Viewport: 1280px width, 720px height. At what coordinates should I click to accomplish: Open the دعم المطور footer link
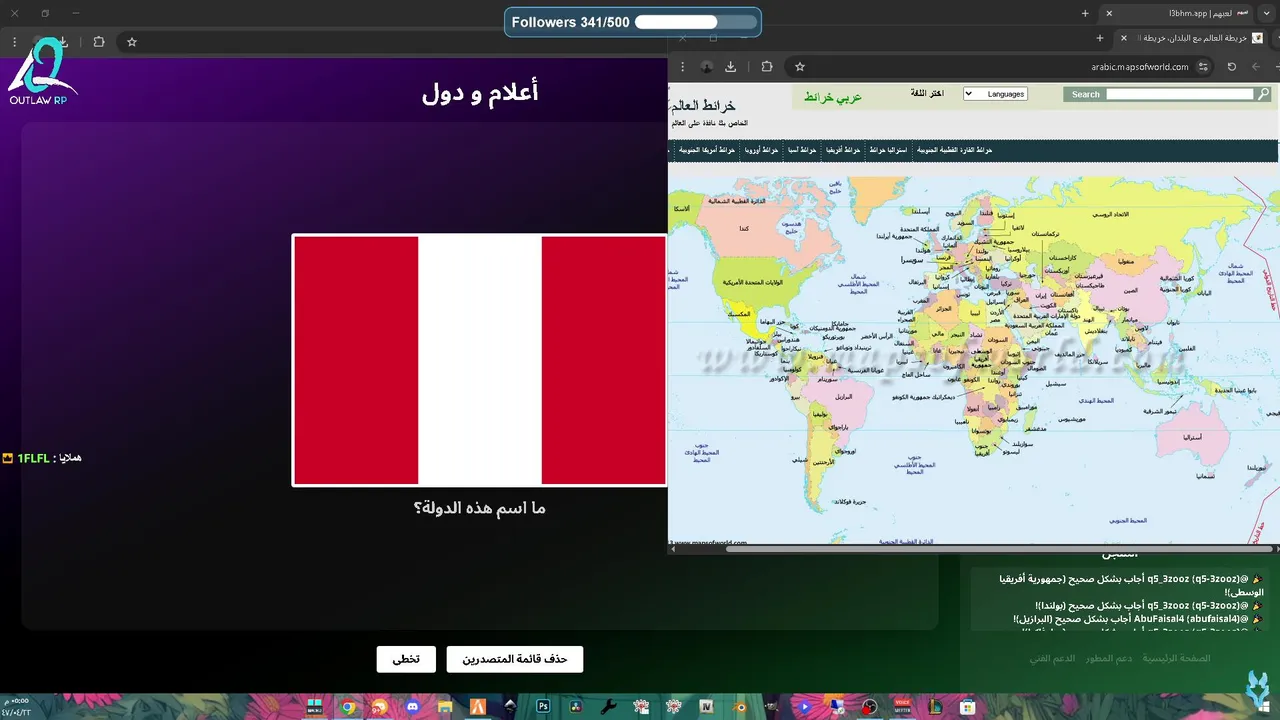pos(1109,658)
